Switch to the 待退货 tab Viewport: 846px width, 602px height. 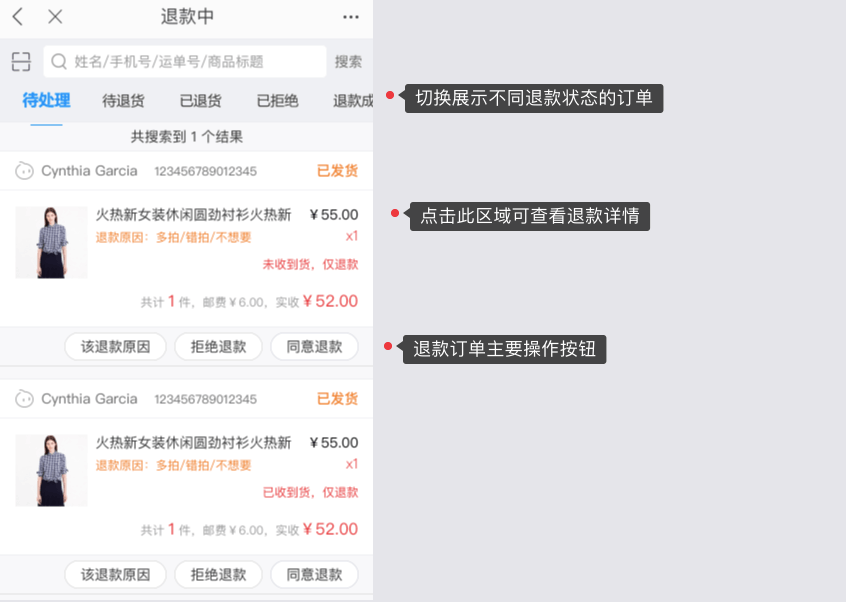click(x=124, y=101)
